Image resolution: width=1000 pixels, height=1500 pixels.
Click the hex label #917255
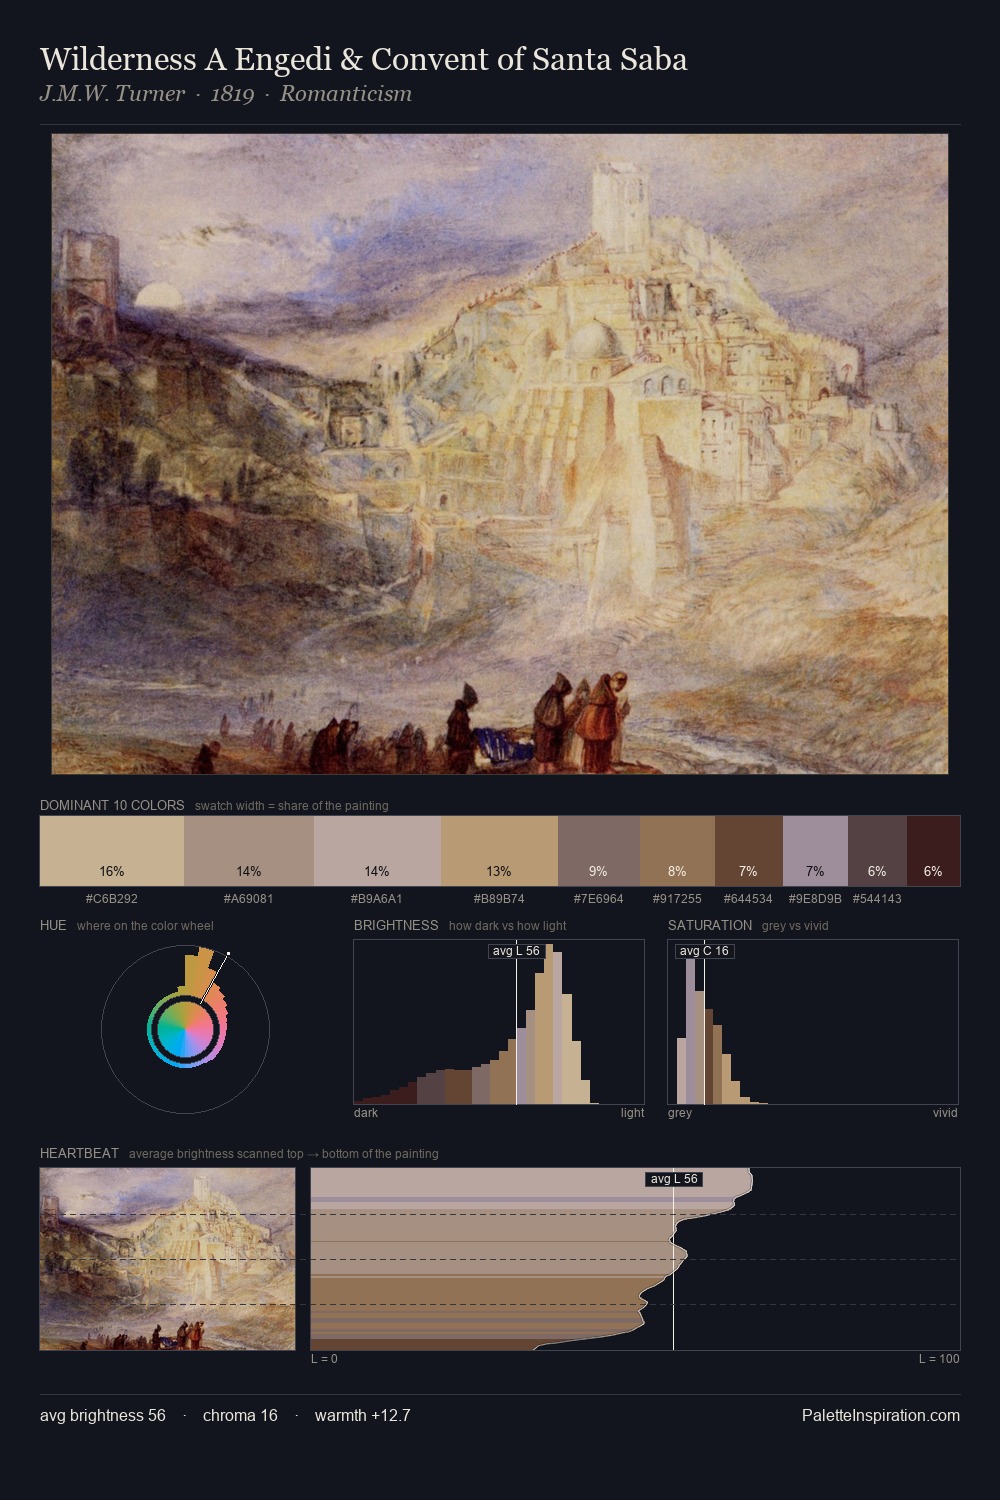677,899
